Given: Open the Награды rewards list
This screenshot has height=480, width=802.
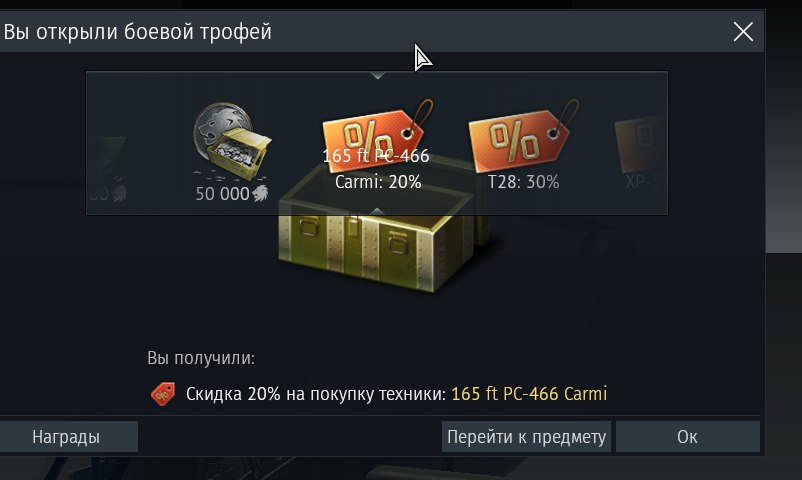Looking at the screenshot, I should point(66,437).
